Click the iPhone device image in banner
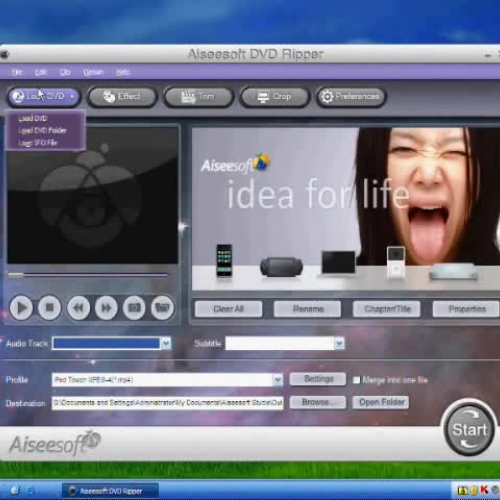This screenshot has width=500, height=500. [224, 260]
